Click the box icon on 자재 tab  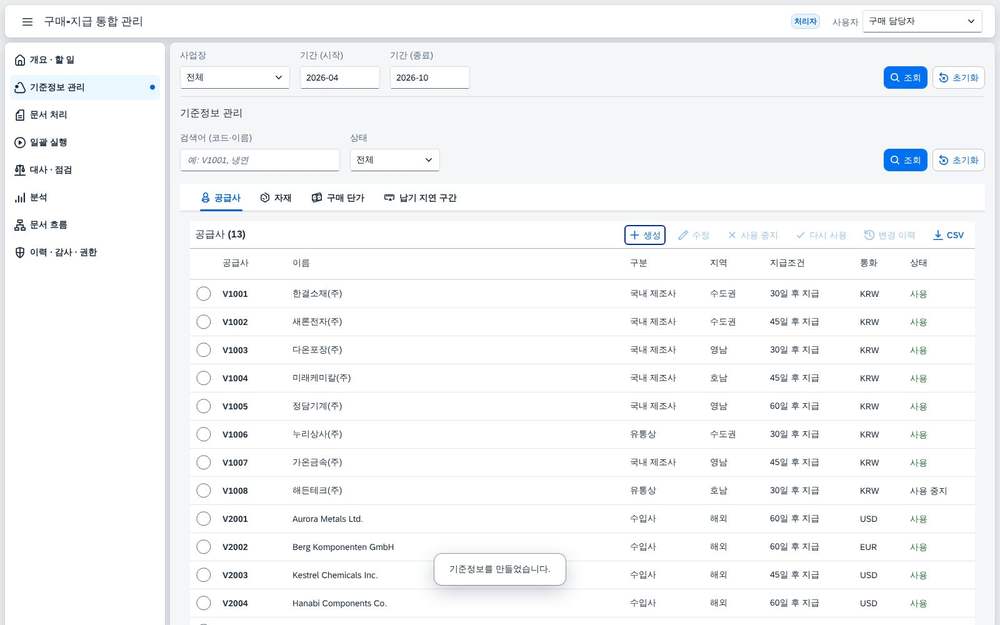[265, 198]
